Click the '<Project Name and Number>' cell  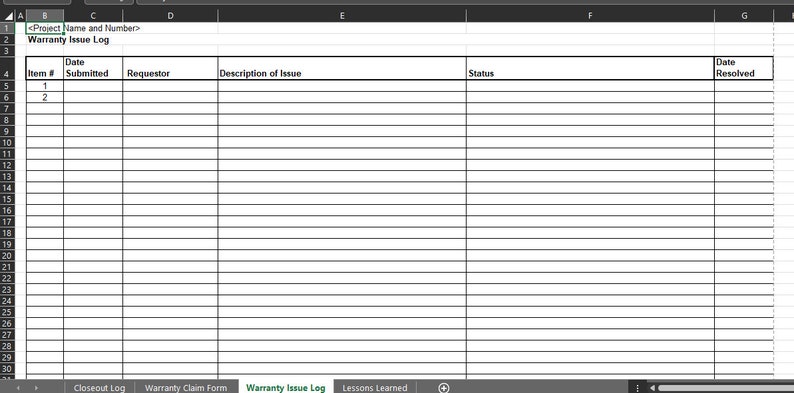pos(45,28)
